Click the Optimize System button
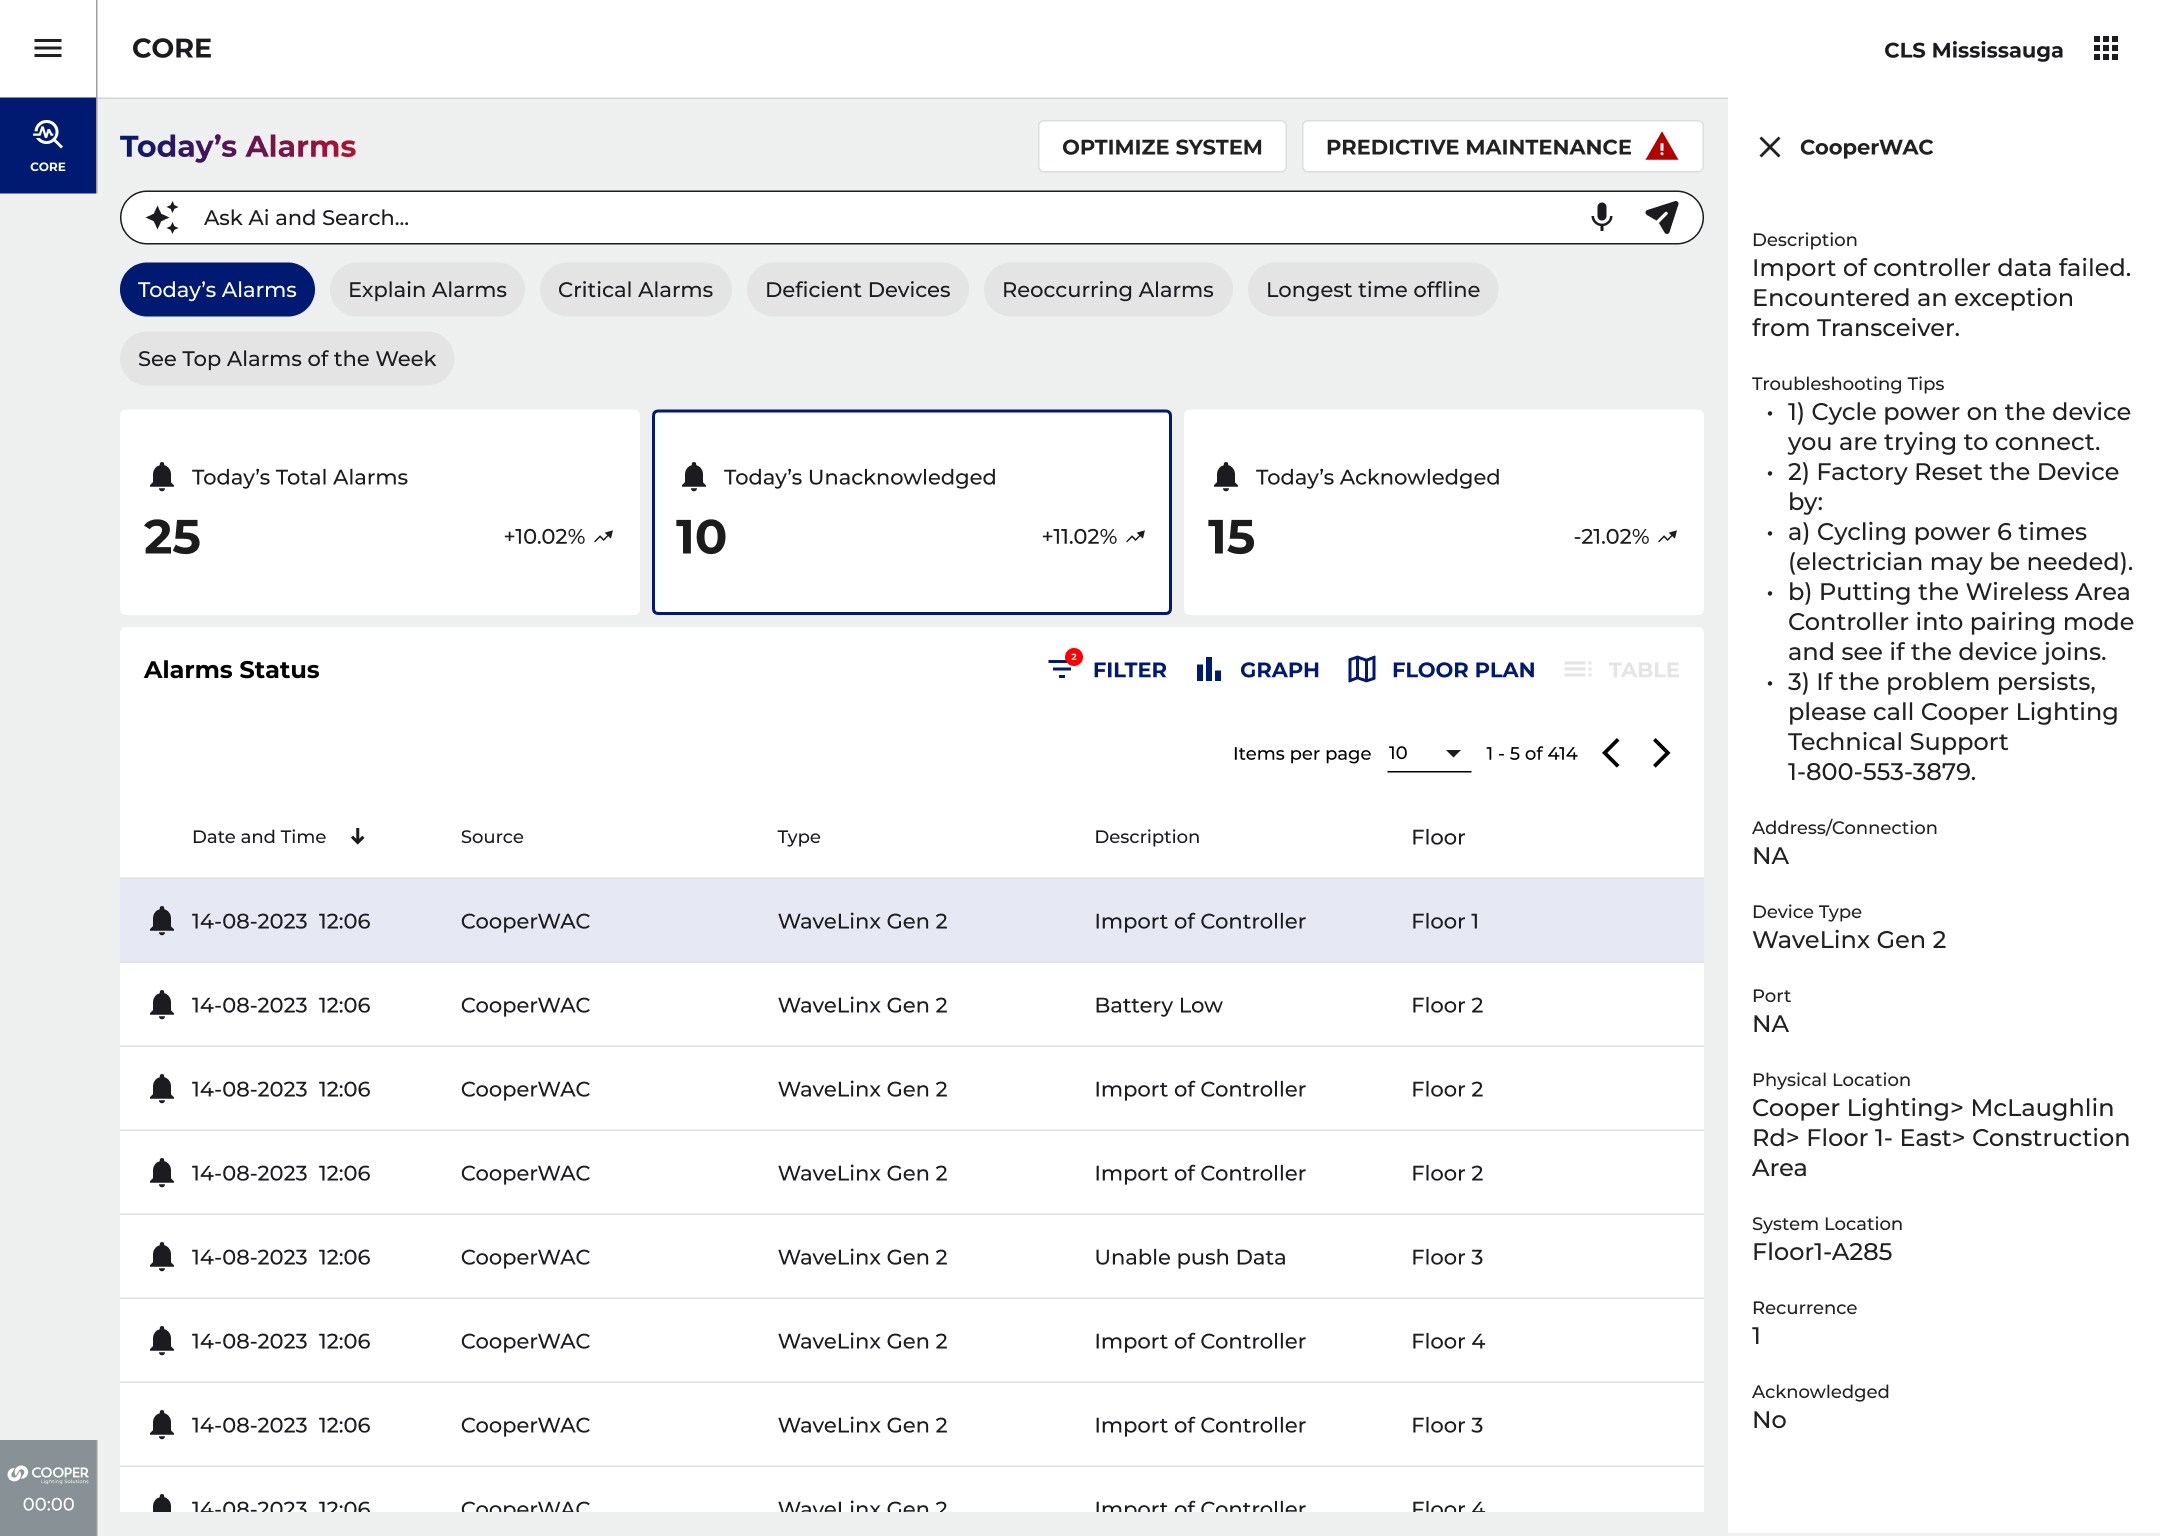Image resolution: width=2160 pixels, height=1536 pixels. pyautogui.click(x=1162, y=147)
